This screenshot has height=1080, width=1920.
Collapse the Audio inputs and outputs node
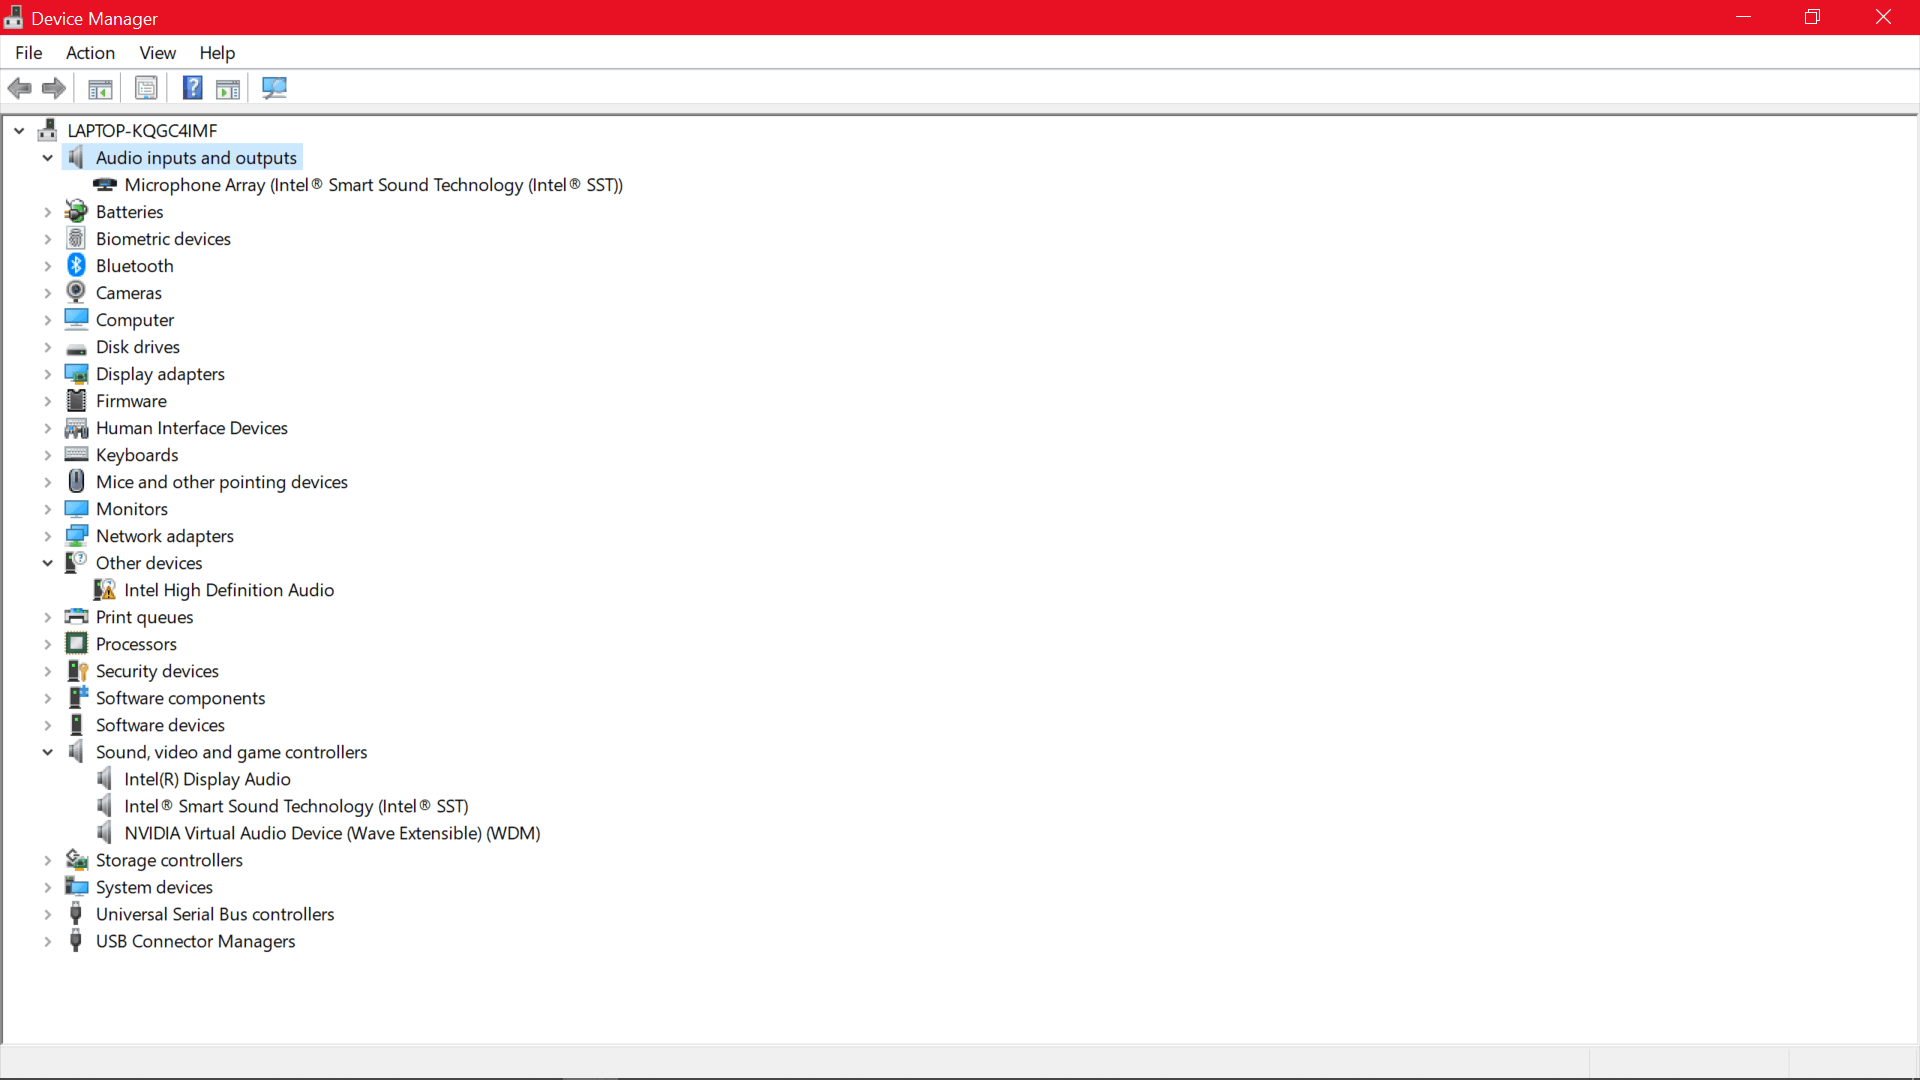coord(47,158)
